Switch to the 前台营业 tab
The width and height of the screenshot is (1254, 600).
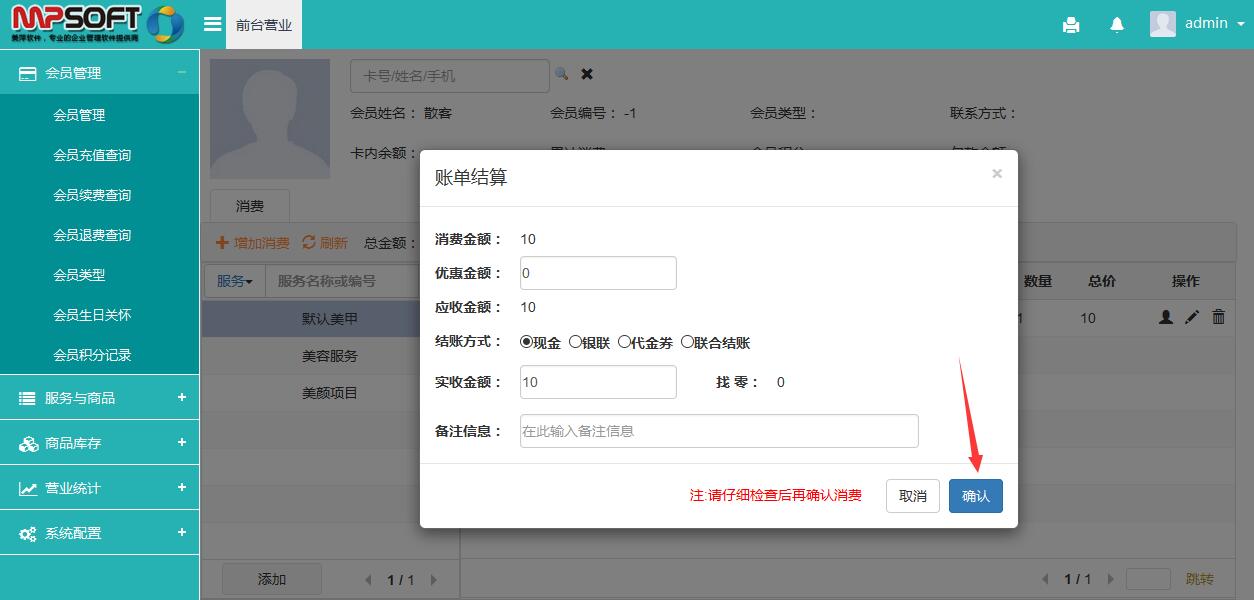pos(264,25)
